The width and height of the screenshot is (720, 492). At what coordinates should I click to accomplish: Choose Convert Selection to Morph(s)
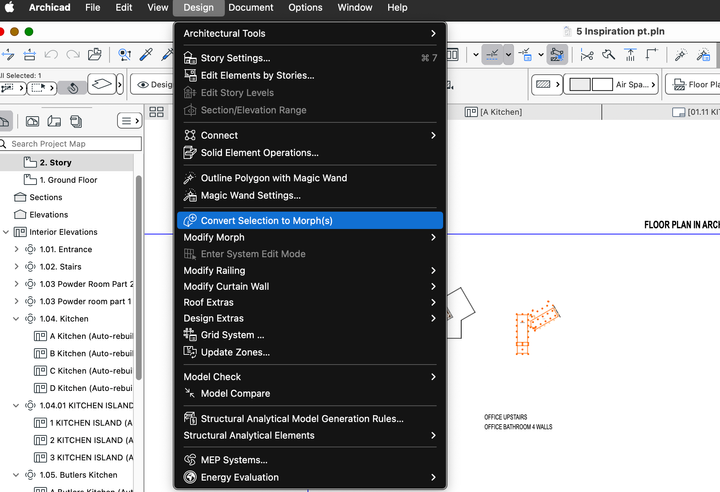click(310, 221)
